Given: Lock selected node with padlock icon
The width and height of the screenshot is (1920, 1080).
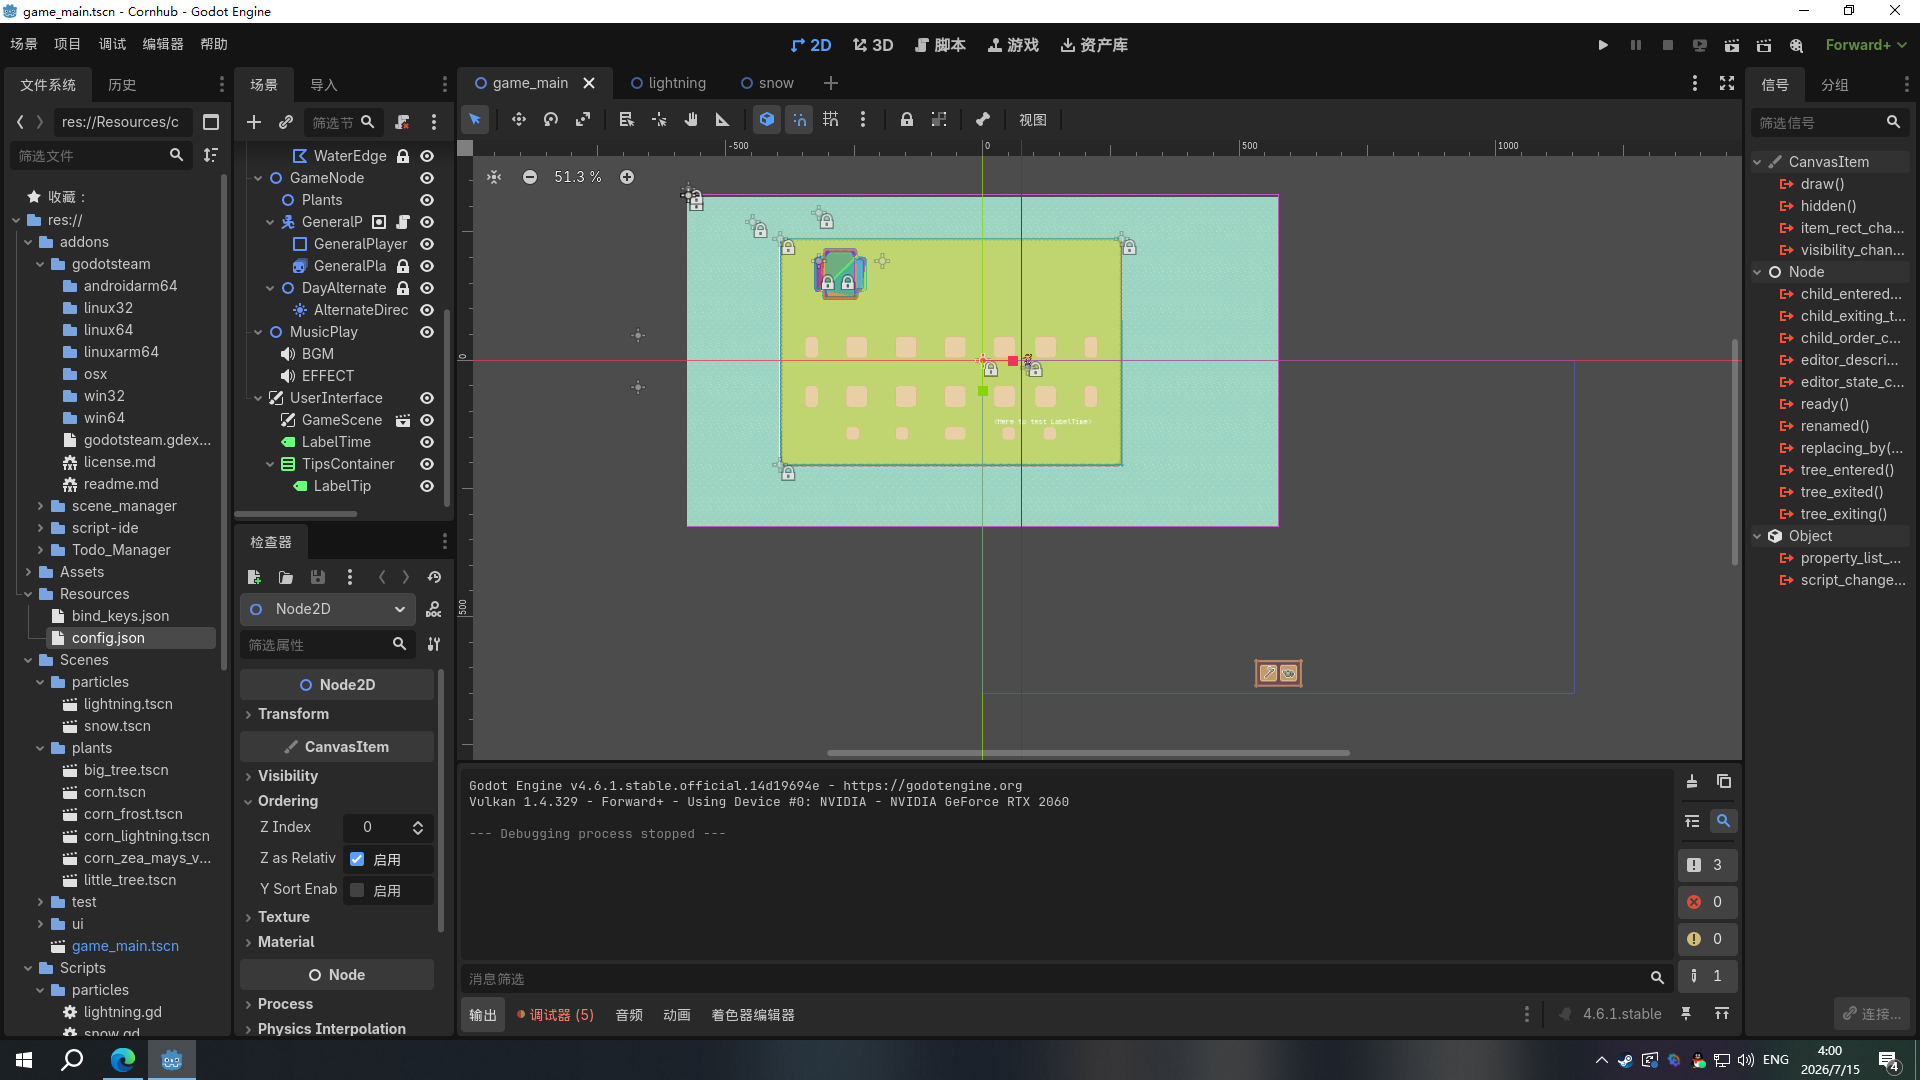Looking at the screenshot, I should click(x=906, y=120).
